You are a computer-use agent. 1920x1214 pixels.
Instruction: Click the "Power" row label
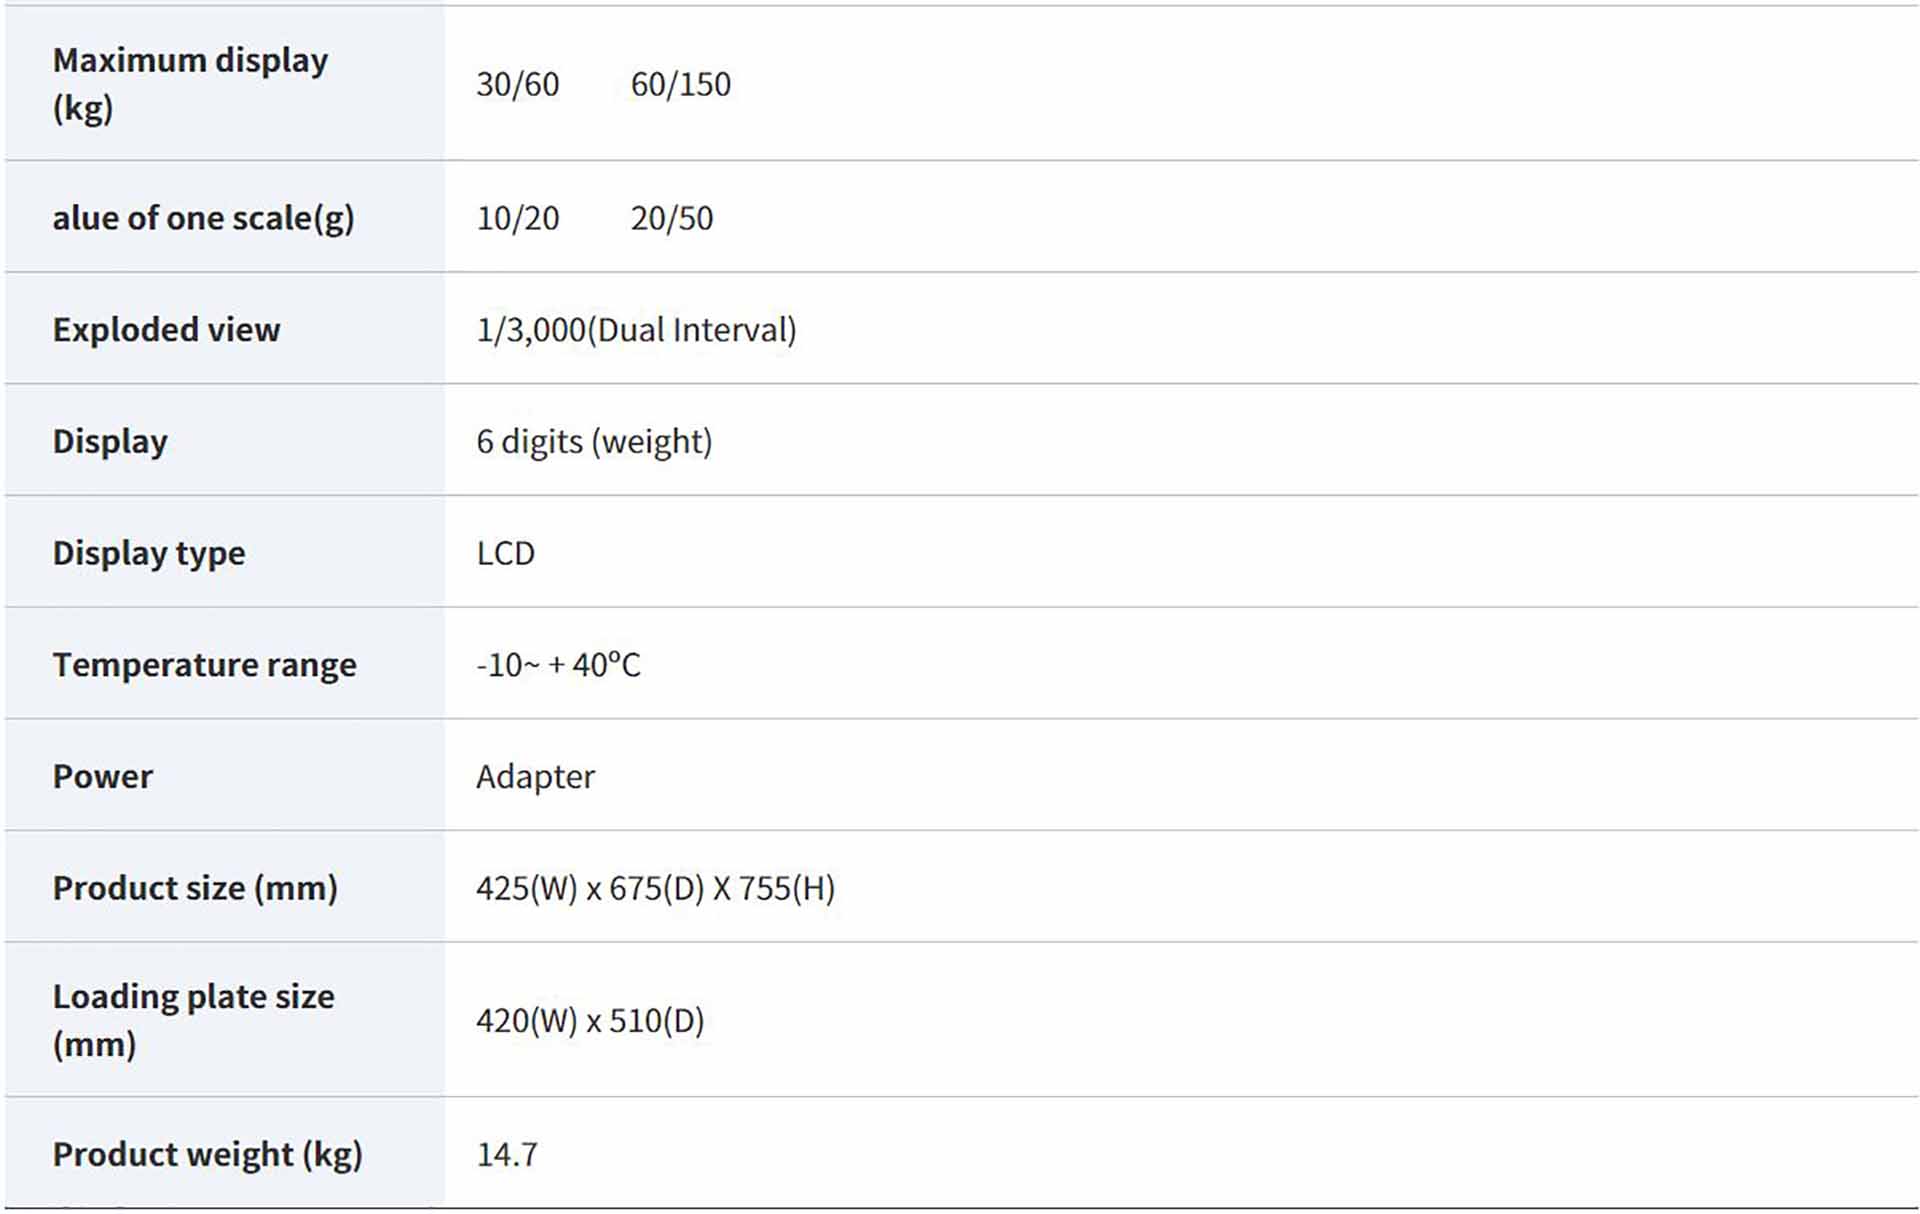pyautogui.click(x=102, y=777)
